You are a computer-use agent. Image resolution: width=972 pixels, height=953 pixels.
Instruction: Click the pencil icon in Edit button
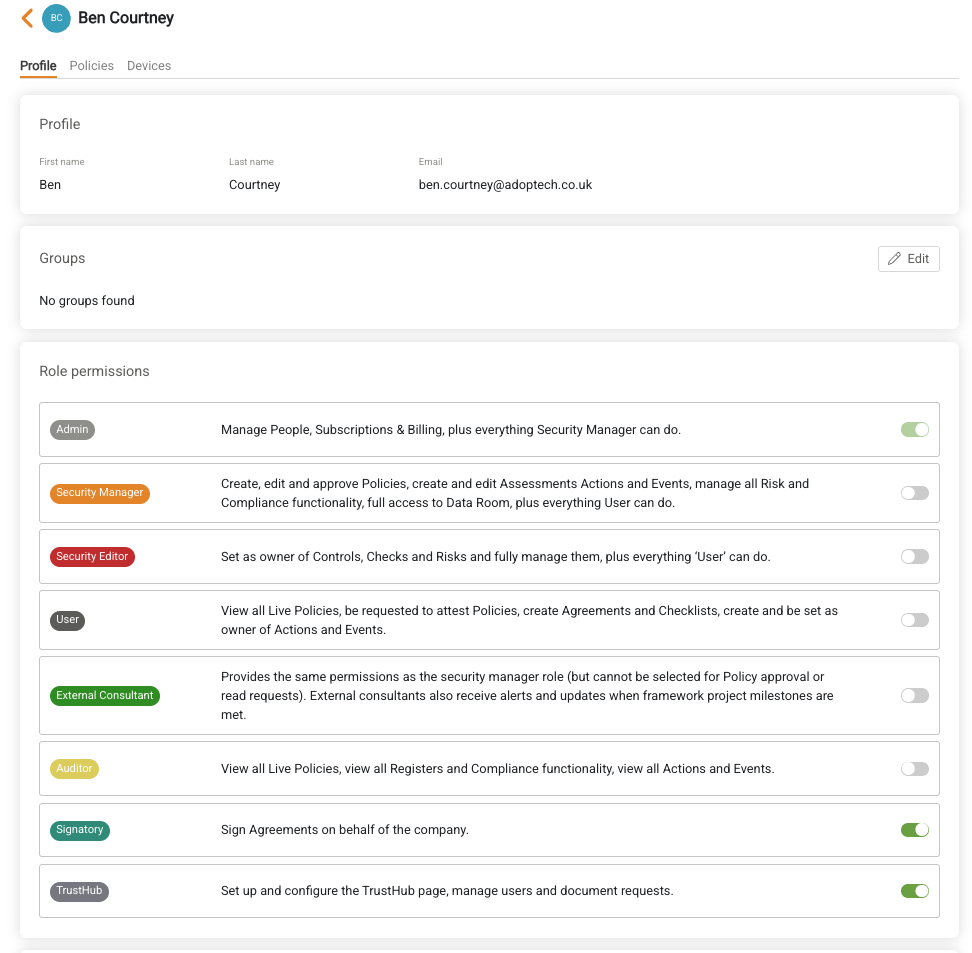894,259
